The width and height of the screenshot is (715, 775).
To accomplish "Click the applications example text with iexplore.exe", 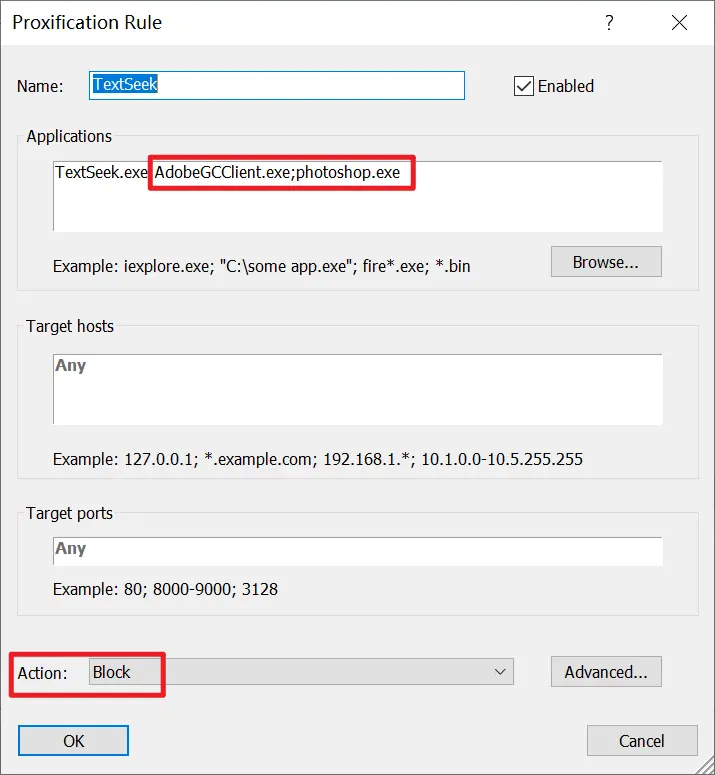I will (261, 266).
